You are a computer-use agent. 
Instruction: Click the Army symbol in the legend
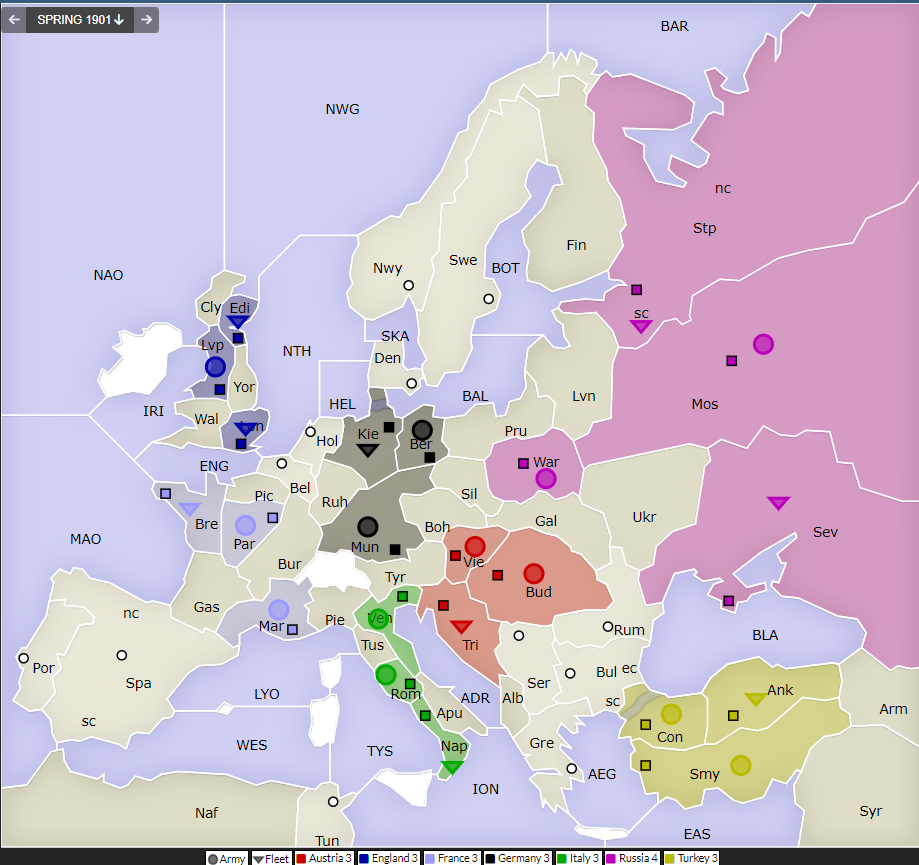click(x=213, y=859)
